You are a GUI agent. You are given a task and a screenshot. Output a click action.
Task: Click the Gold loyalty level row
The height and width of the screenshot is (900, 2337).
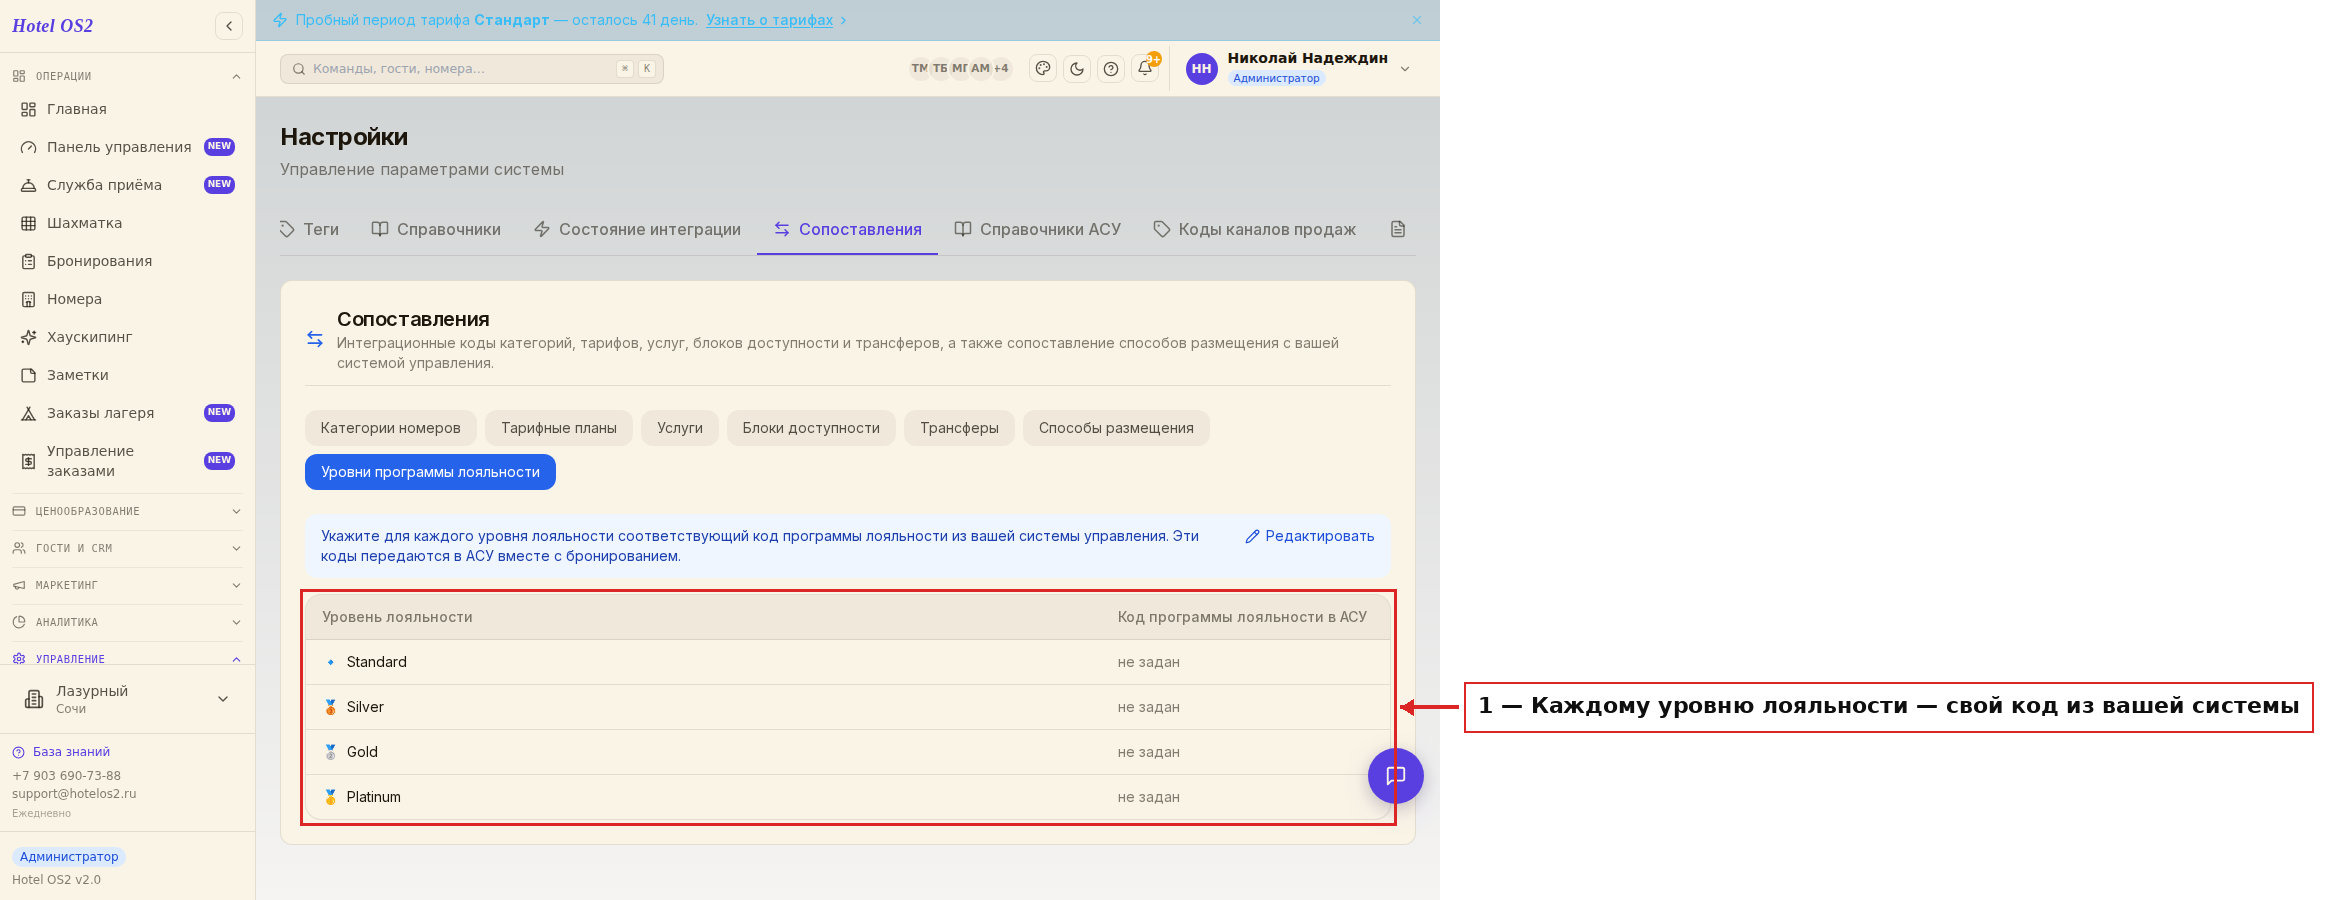[848, 752]
